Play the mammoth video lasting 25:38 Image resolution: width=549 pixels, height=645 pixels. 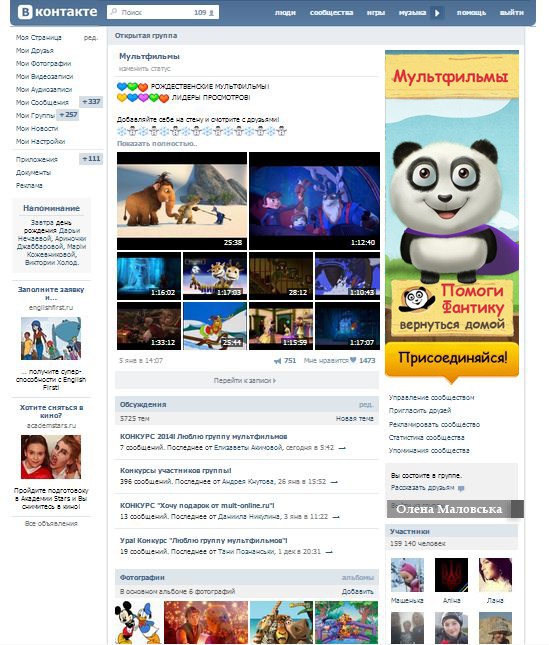tap(182, 201)
